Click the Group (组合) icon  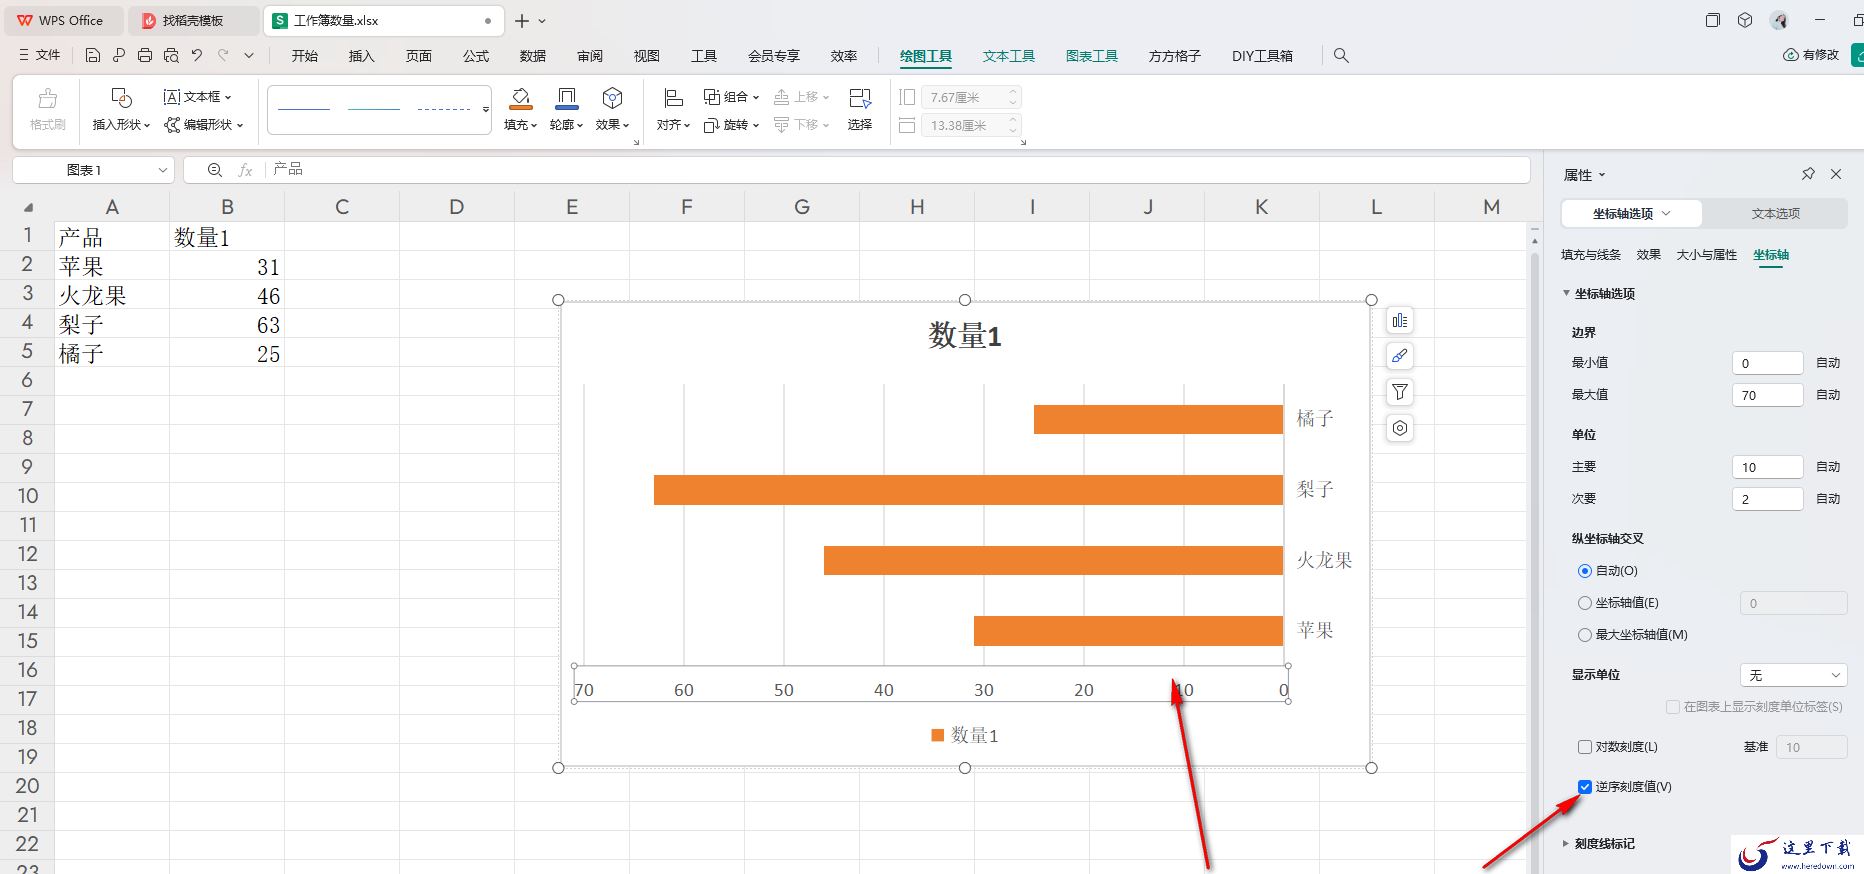(x=712, y=97)
